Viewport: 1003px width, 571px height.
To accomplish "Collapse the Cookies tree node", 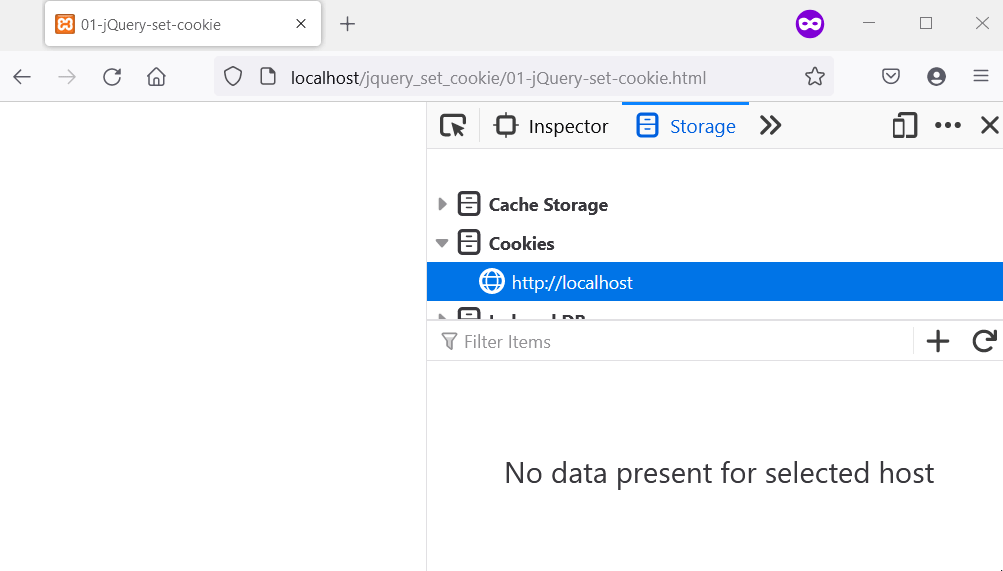I will (x=443, y=243).
